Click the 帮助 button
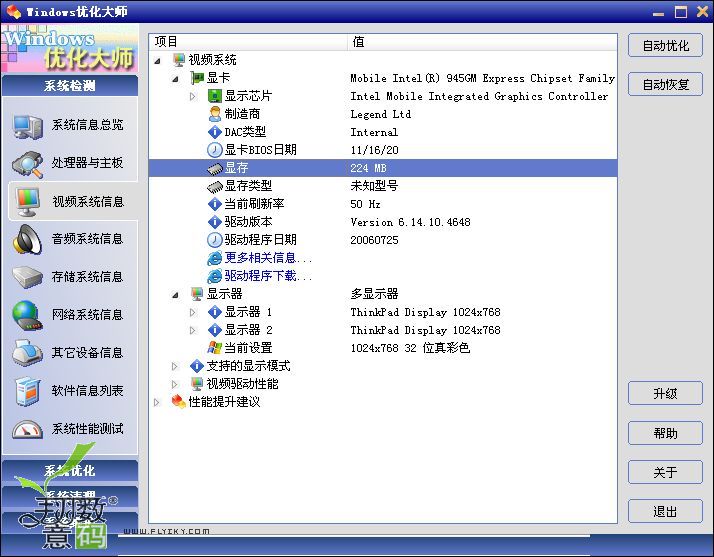The image size is (714, 557). tap(665, 433)
